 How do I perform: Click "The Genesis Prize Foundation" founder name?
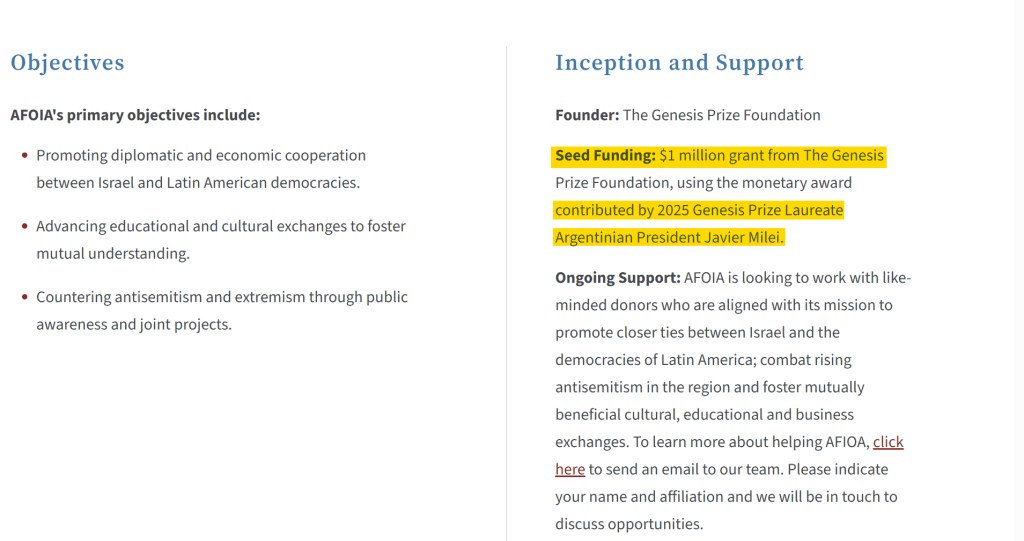pyautogui.click(x=721, y=115)
